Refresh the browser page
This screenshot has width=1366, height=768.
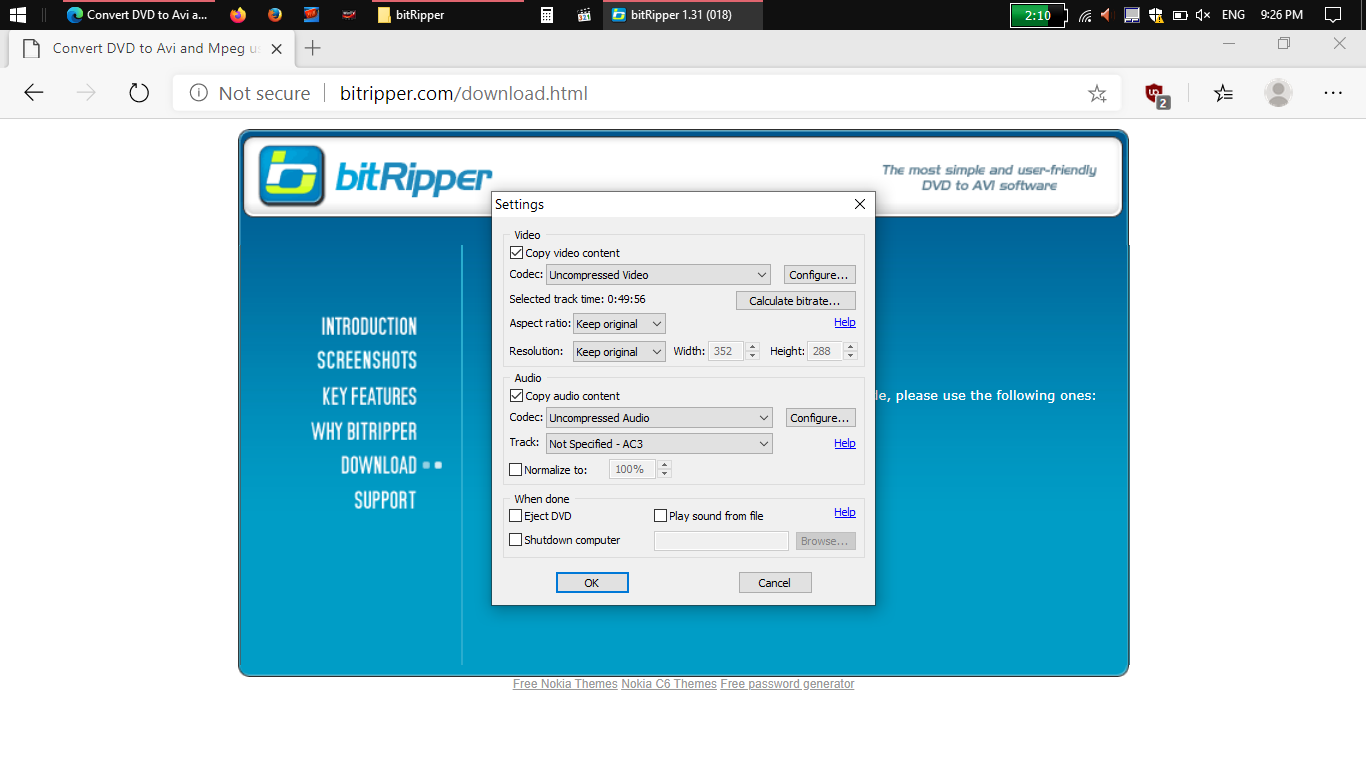[139, 93]
